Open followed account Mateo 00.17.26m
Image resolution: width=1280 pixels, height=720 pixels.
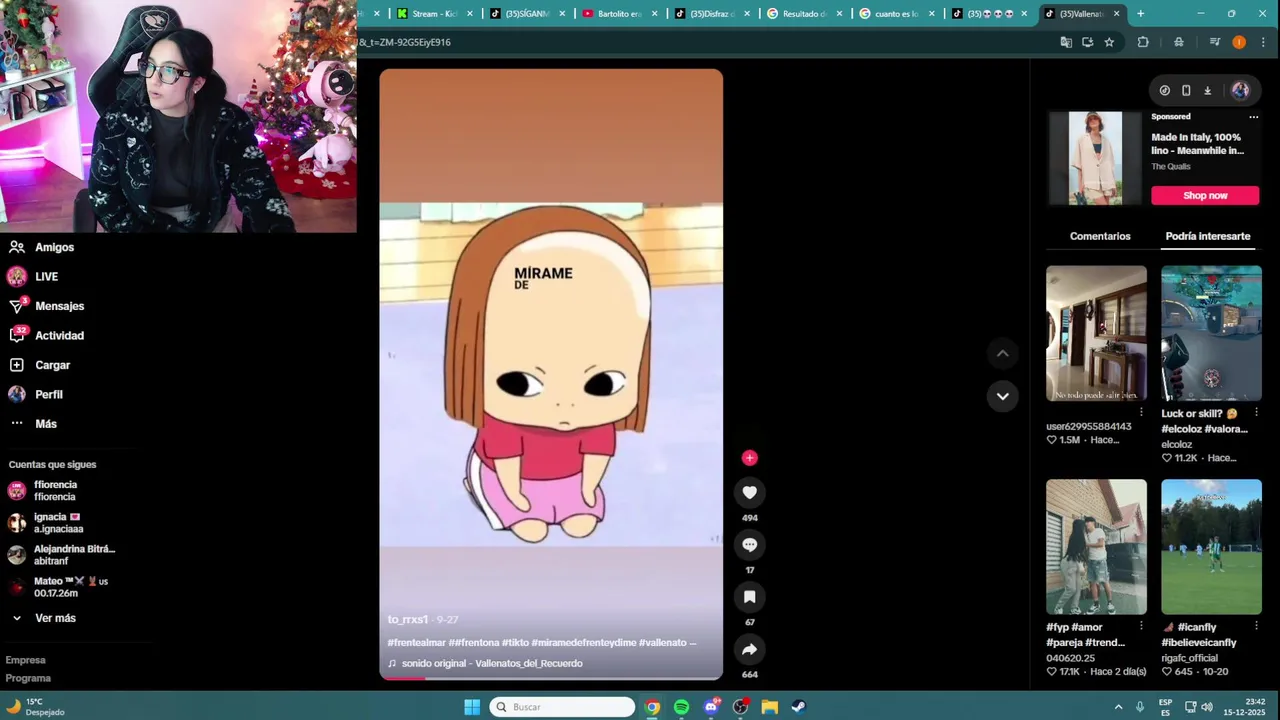[x=58, y=587]
